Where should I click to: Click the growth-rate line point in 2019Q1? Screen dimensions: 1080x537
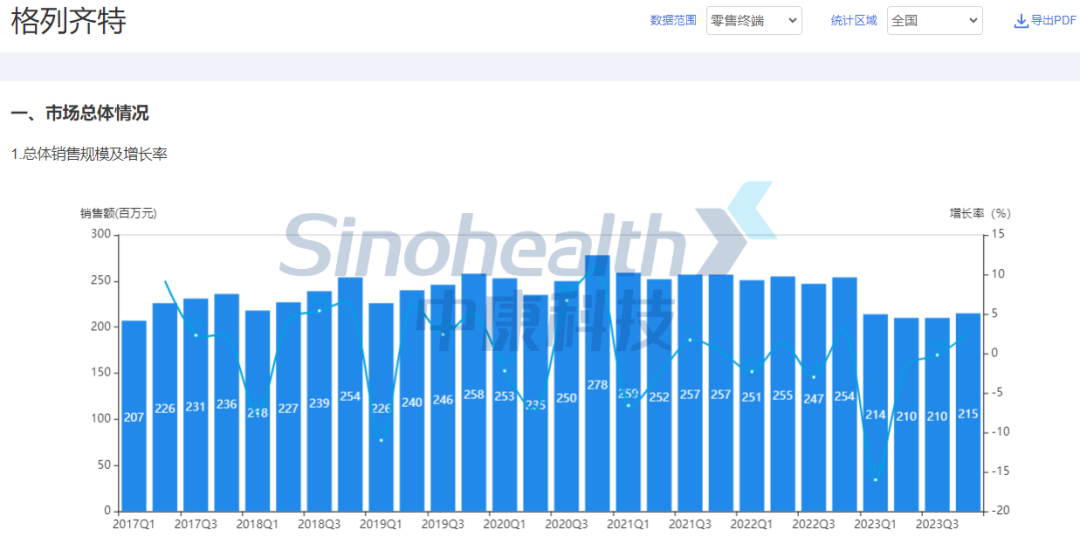[x=382, y=440]
